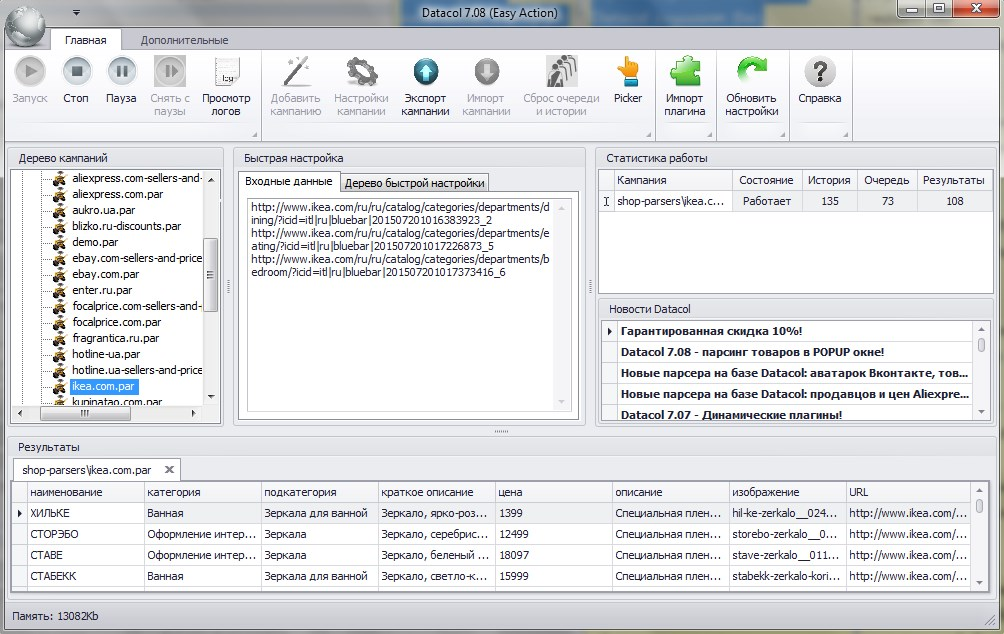Click Экспорт кампании up-arrow icon

pyautogui.click(x=425, y=71)
